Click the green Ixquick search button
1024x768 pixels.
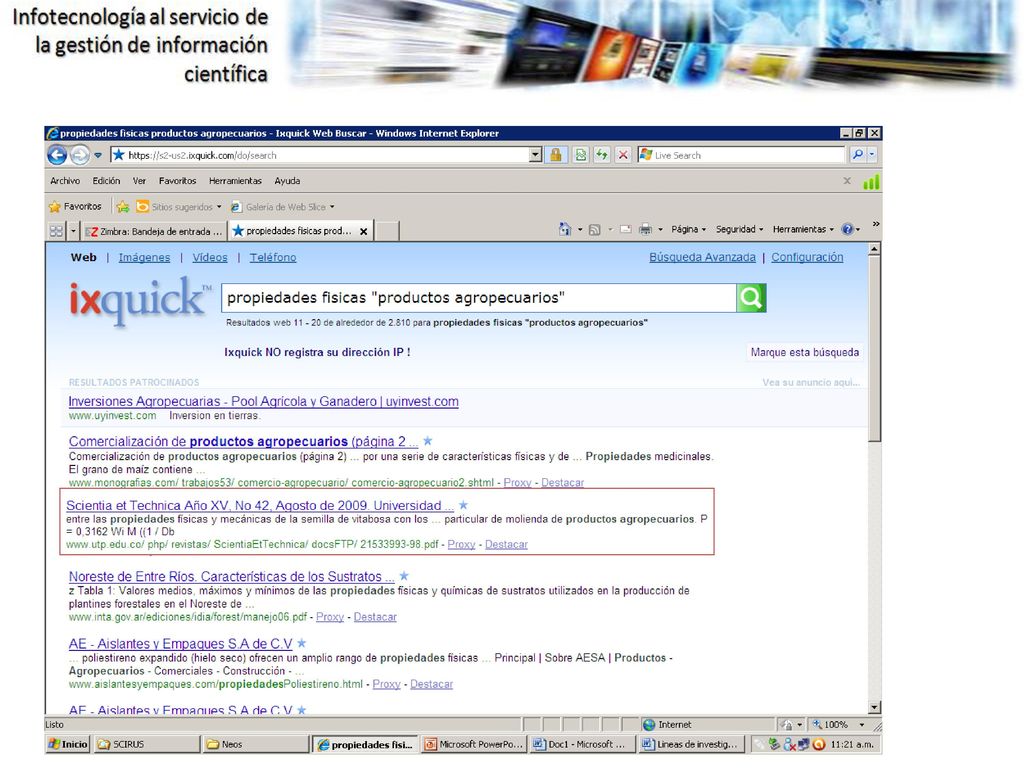[751, 298]
